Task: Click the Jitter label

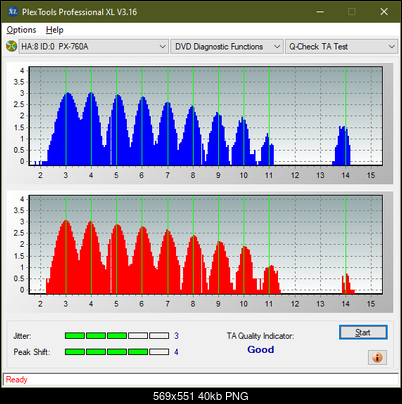Action: point(22,336)
